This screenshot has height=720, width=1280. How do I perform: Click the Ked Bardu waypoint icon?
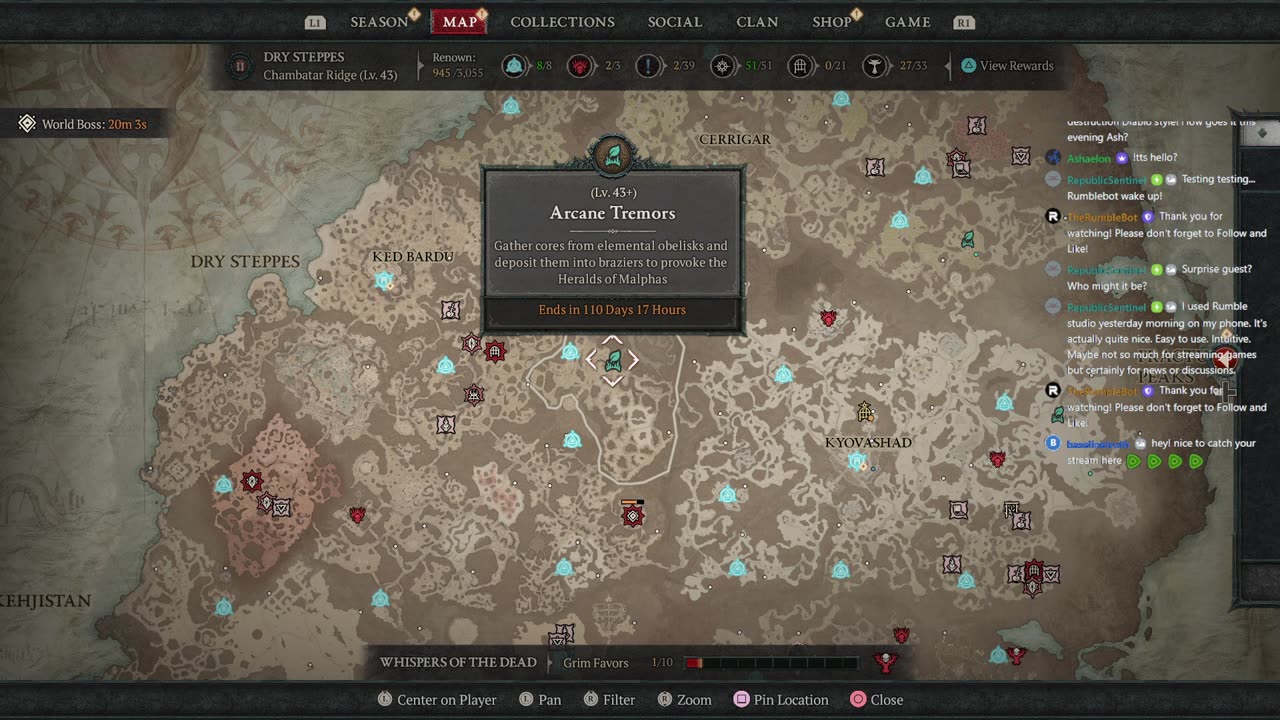384,280
